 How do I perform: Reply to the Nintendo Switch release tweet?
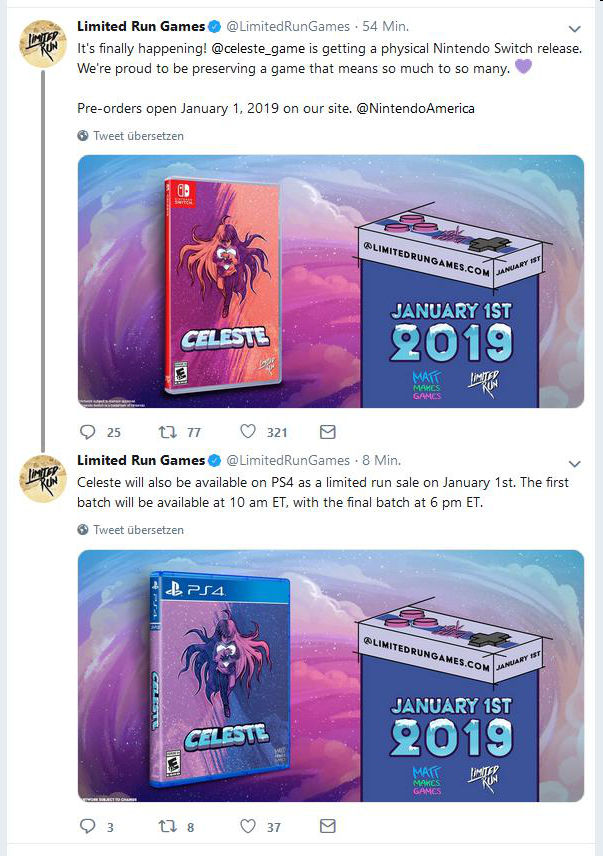87,432
